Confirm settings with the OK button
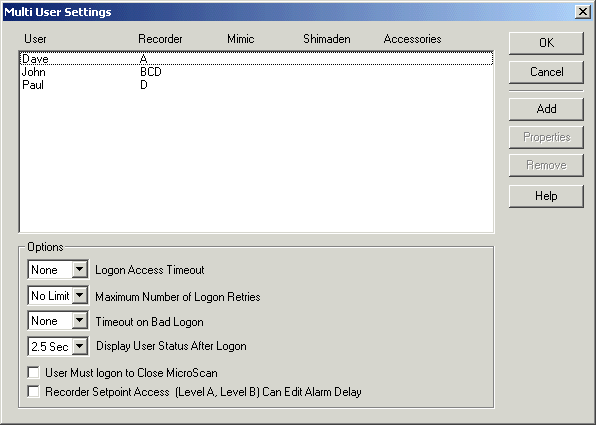 546,43
